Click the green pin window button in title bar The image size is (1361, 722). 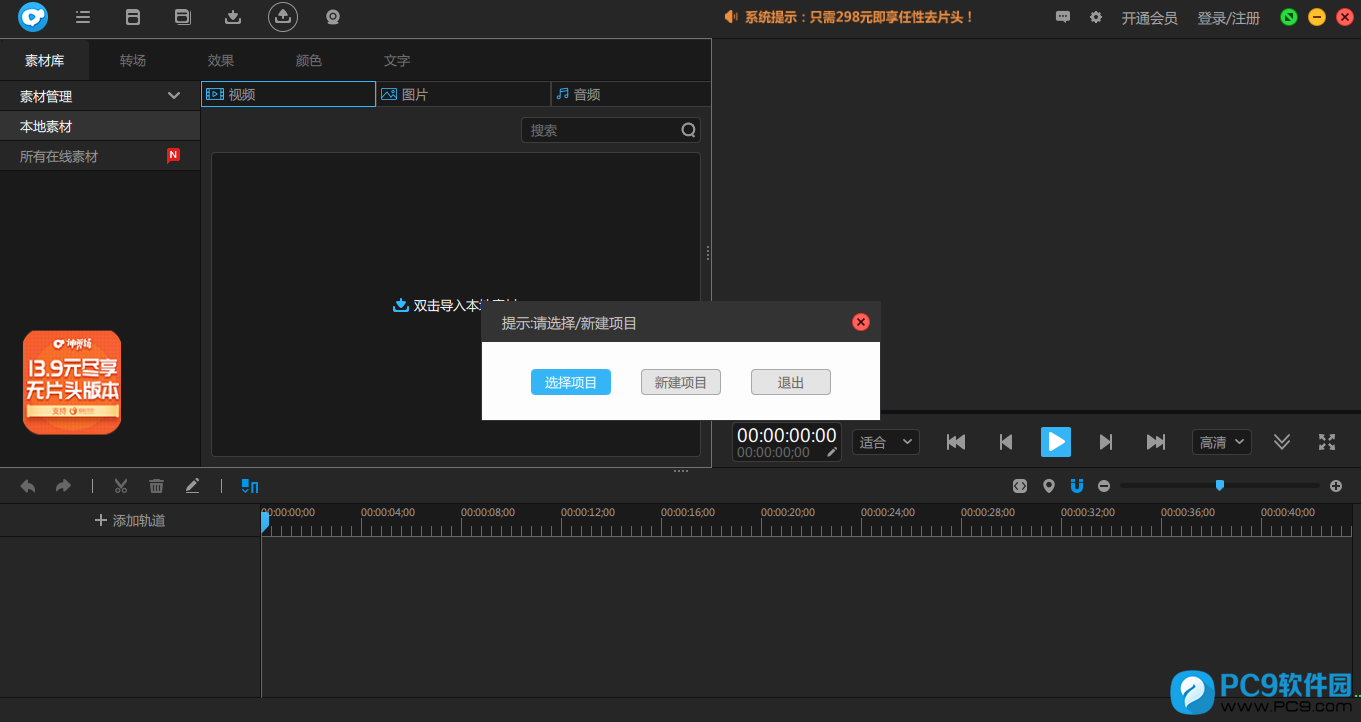1290,17
